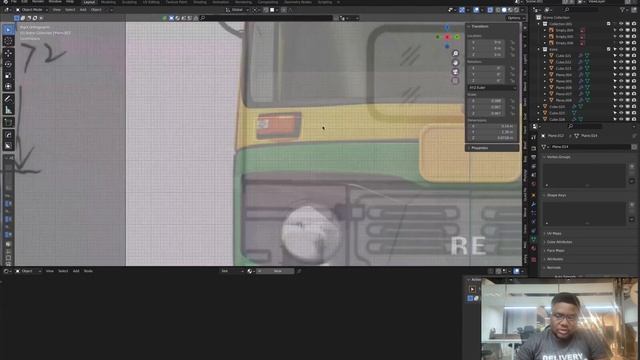
Task: Expand the Properties panel in sidebar
Action: tap(492, 148)
